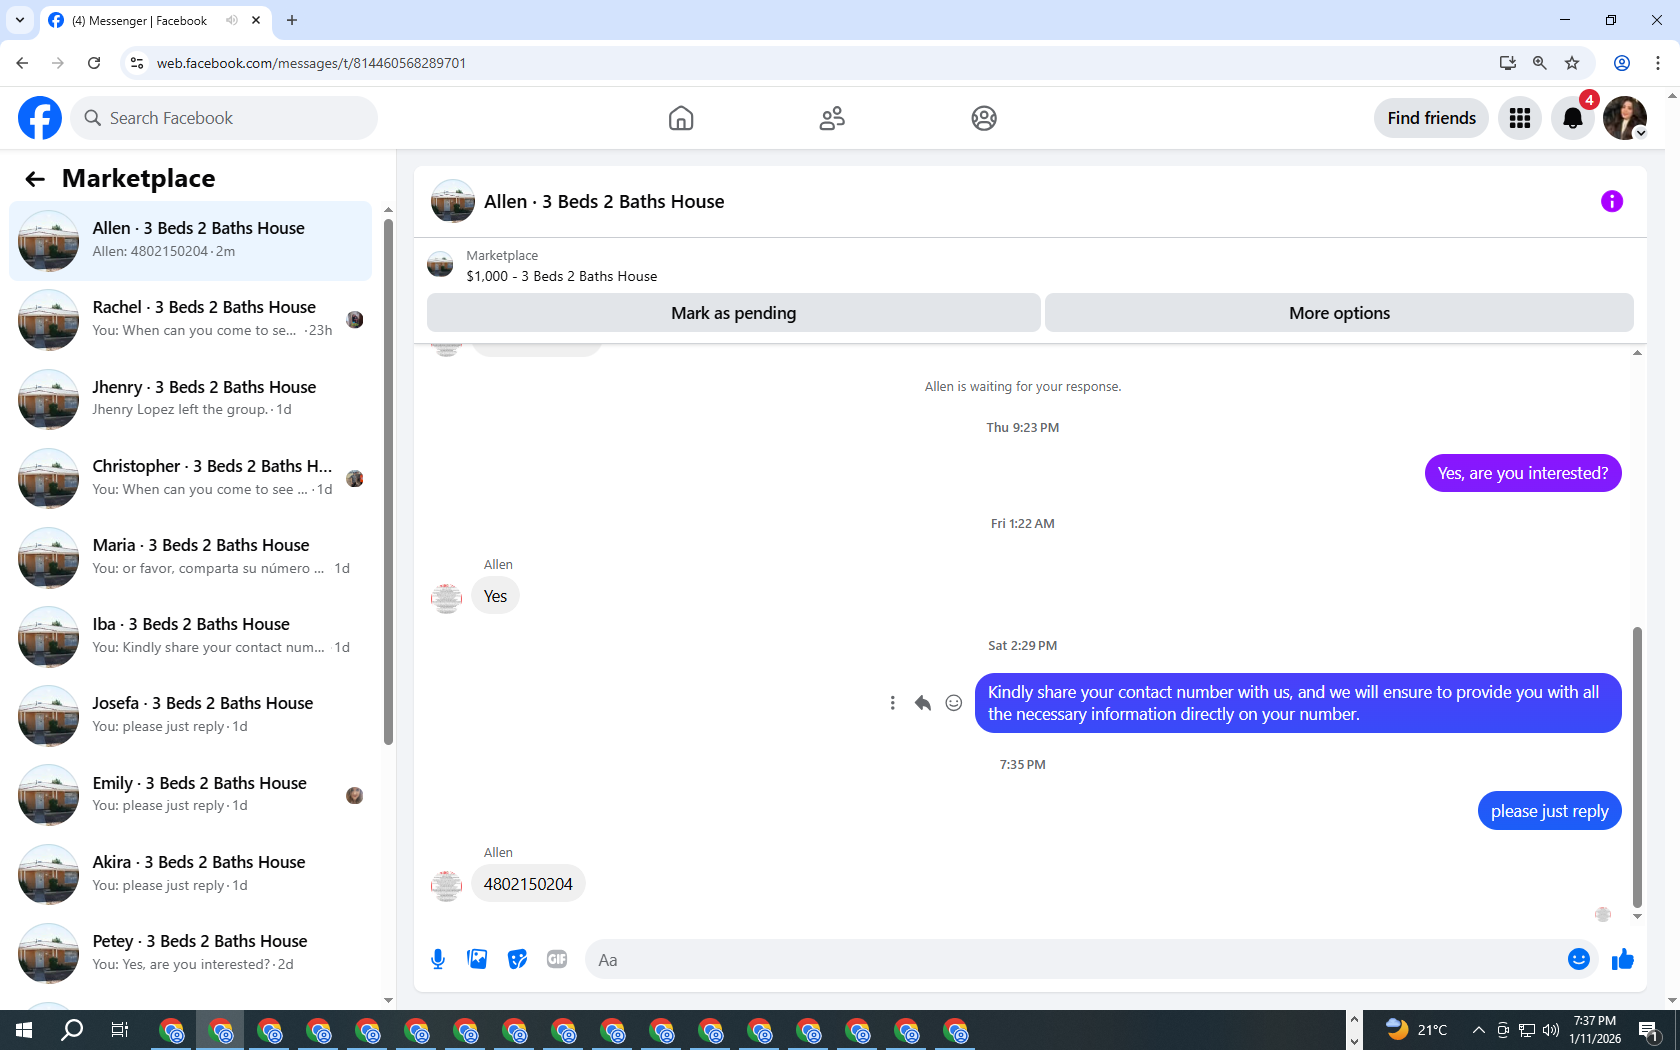This screenshot has width=1680, height=1050.
Task: Focus the Search Facebook field
Action: (x=224, y=118)
